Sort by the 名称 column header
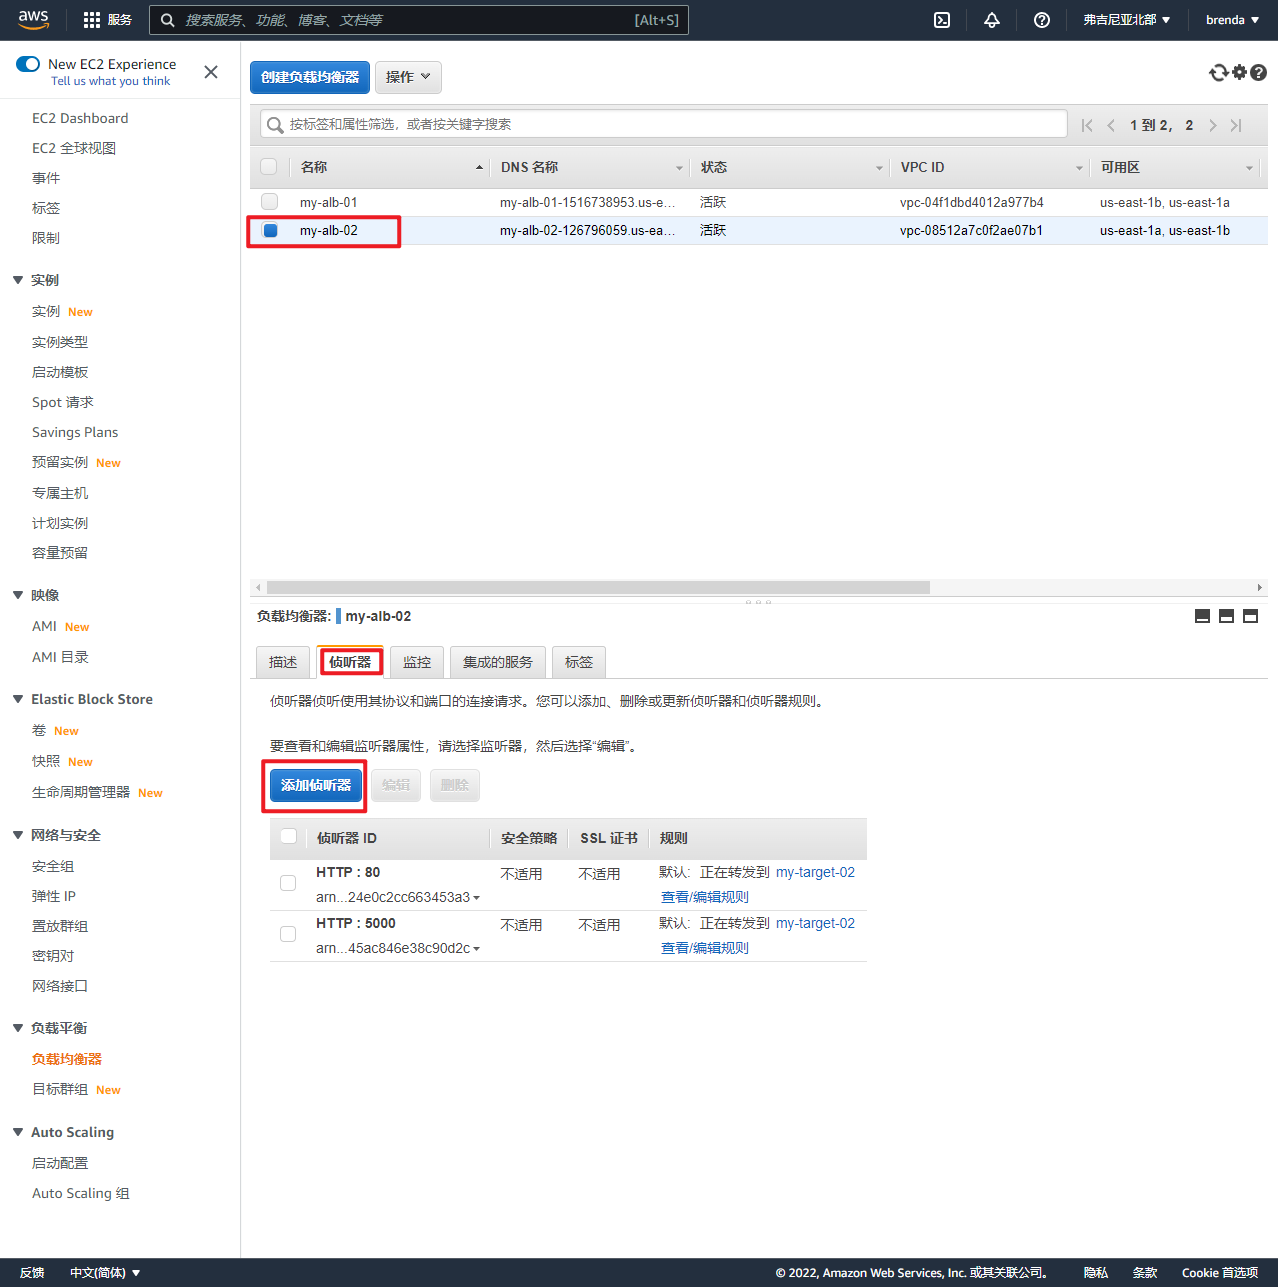The width and height of the screenshot is (1278, 1287). [x=390, y=167]
